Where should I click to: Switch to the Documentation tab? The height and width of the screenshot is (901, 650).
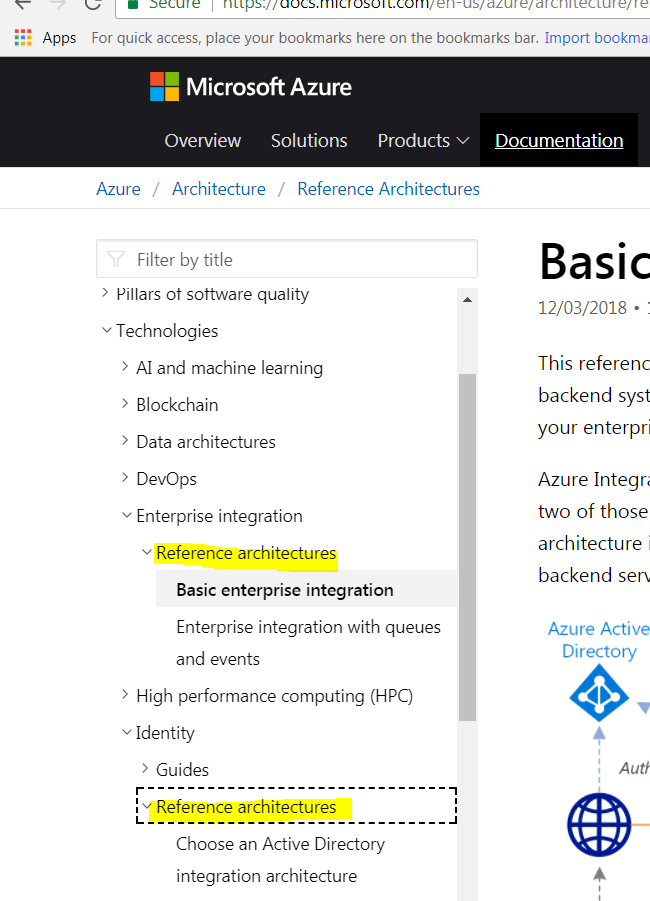[558, 140]
